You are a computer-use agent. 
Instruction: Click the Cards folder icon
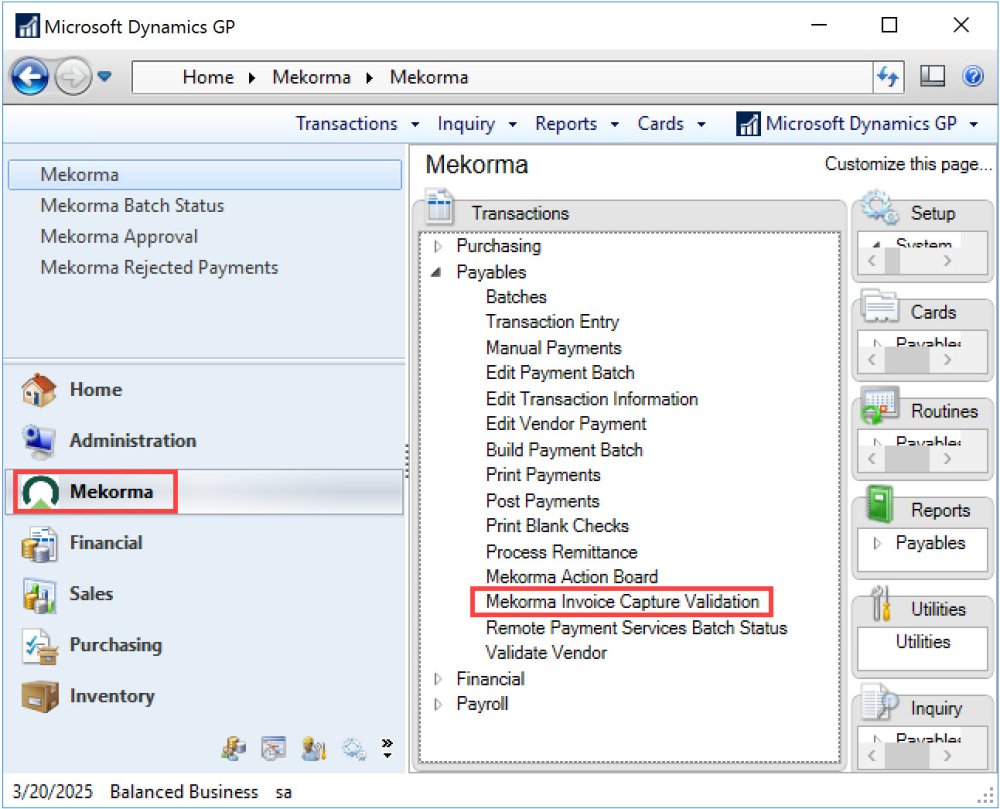881,307
